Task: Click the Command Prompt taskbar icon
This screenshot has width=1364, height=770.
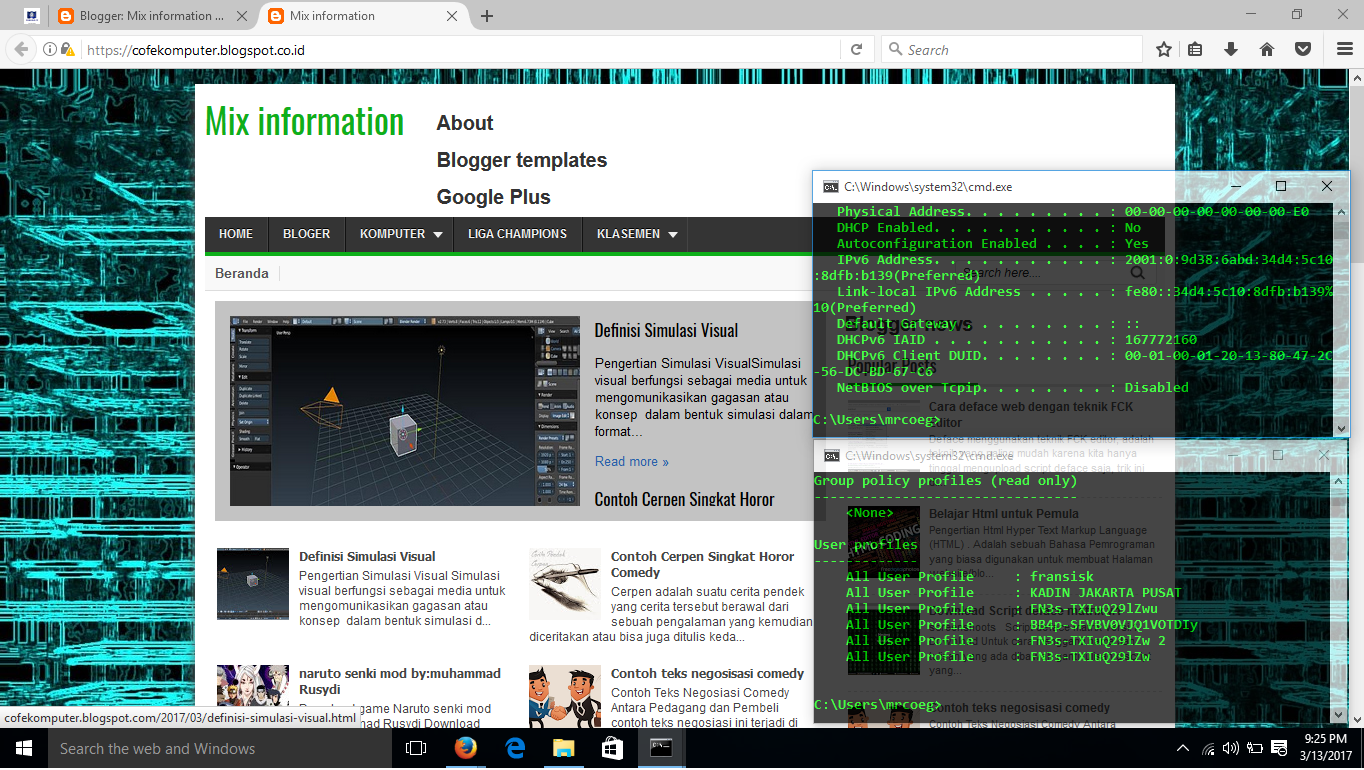Action: tap(662, 748)
